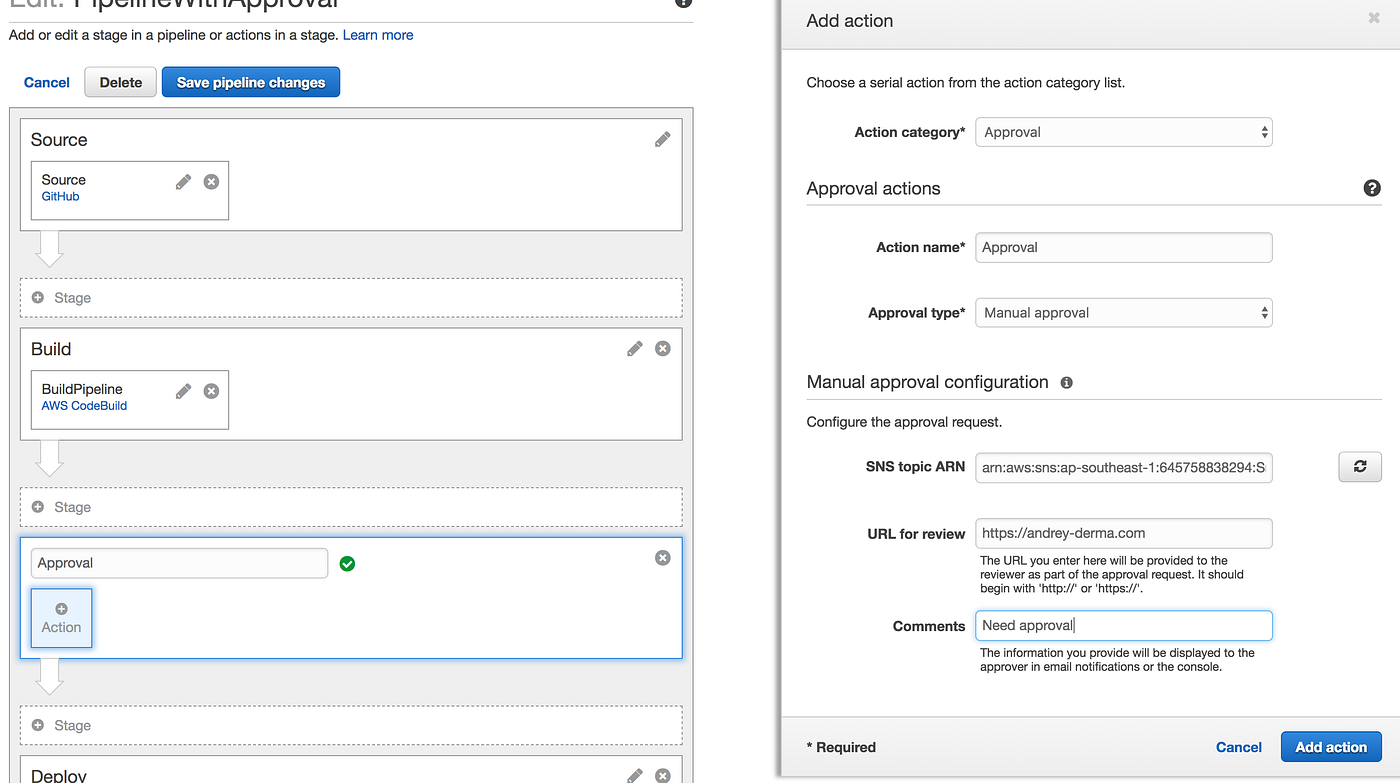Image resolution: width=1400 pixels, height=783 pixels.
Task: Open the Action category dropdown
Action: (1123, 131)
